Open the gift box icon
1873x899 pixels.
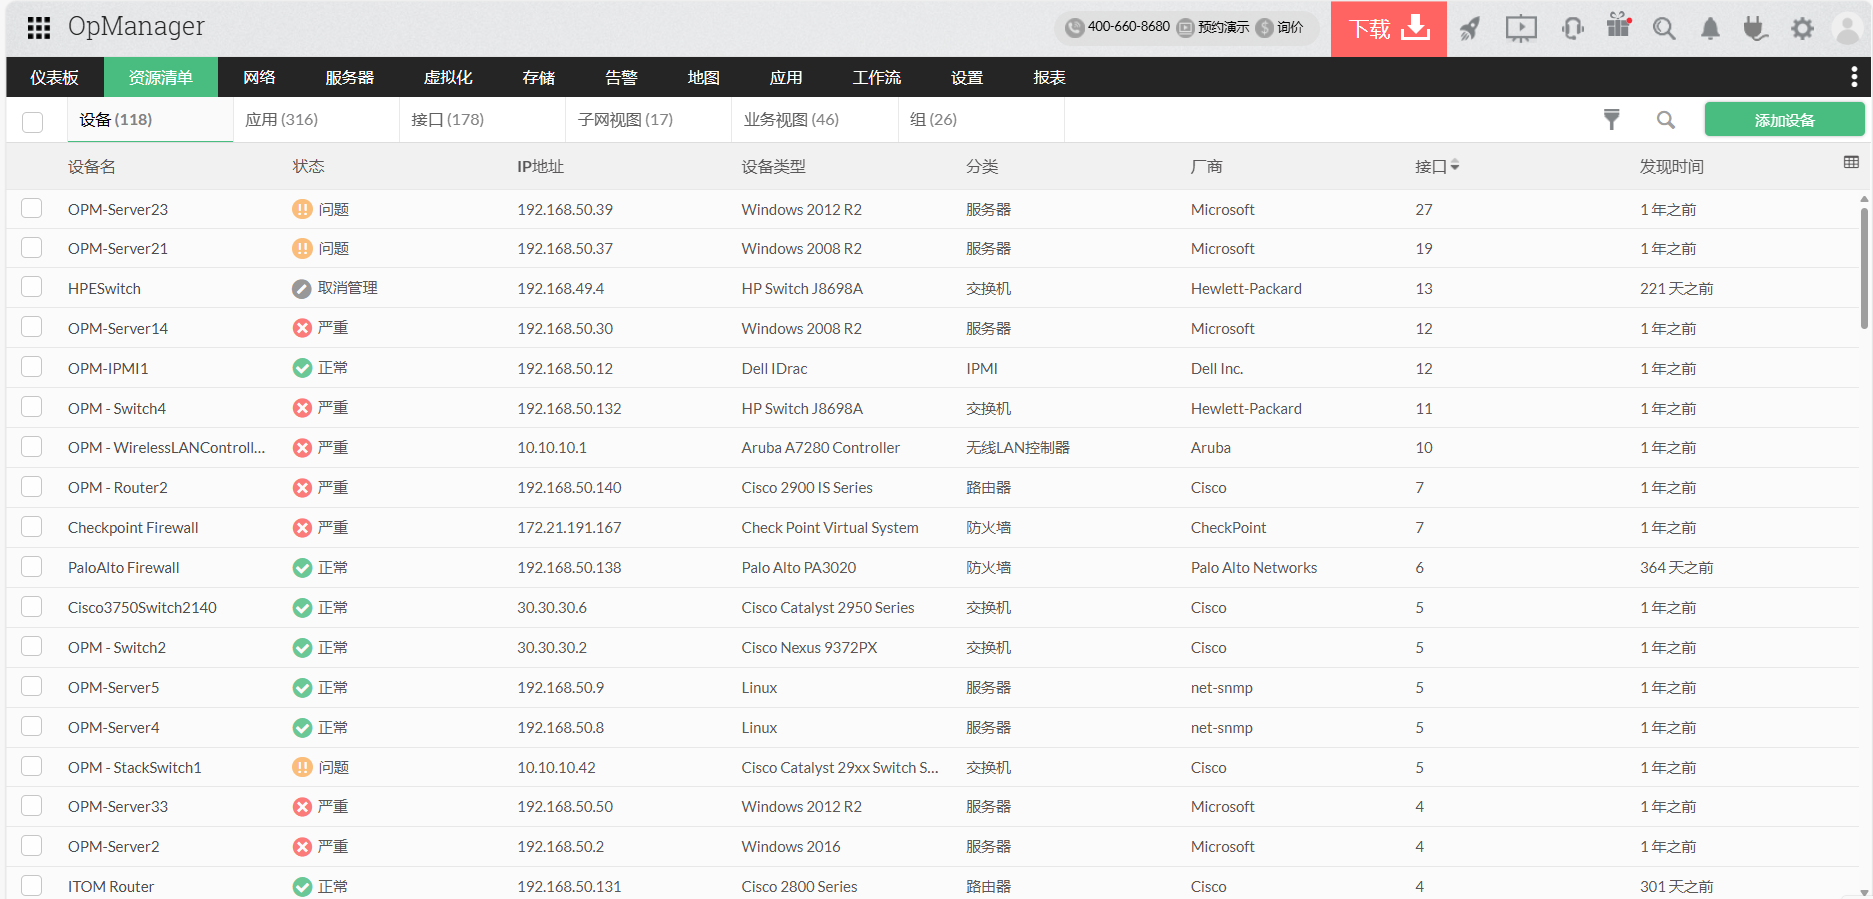coord(1618,26)
